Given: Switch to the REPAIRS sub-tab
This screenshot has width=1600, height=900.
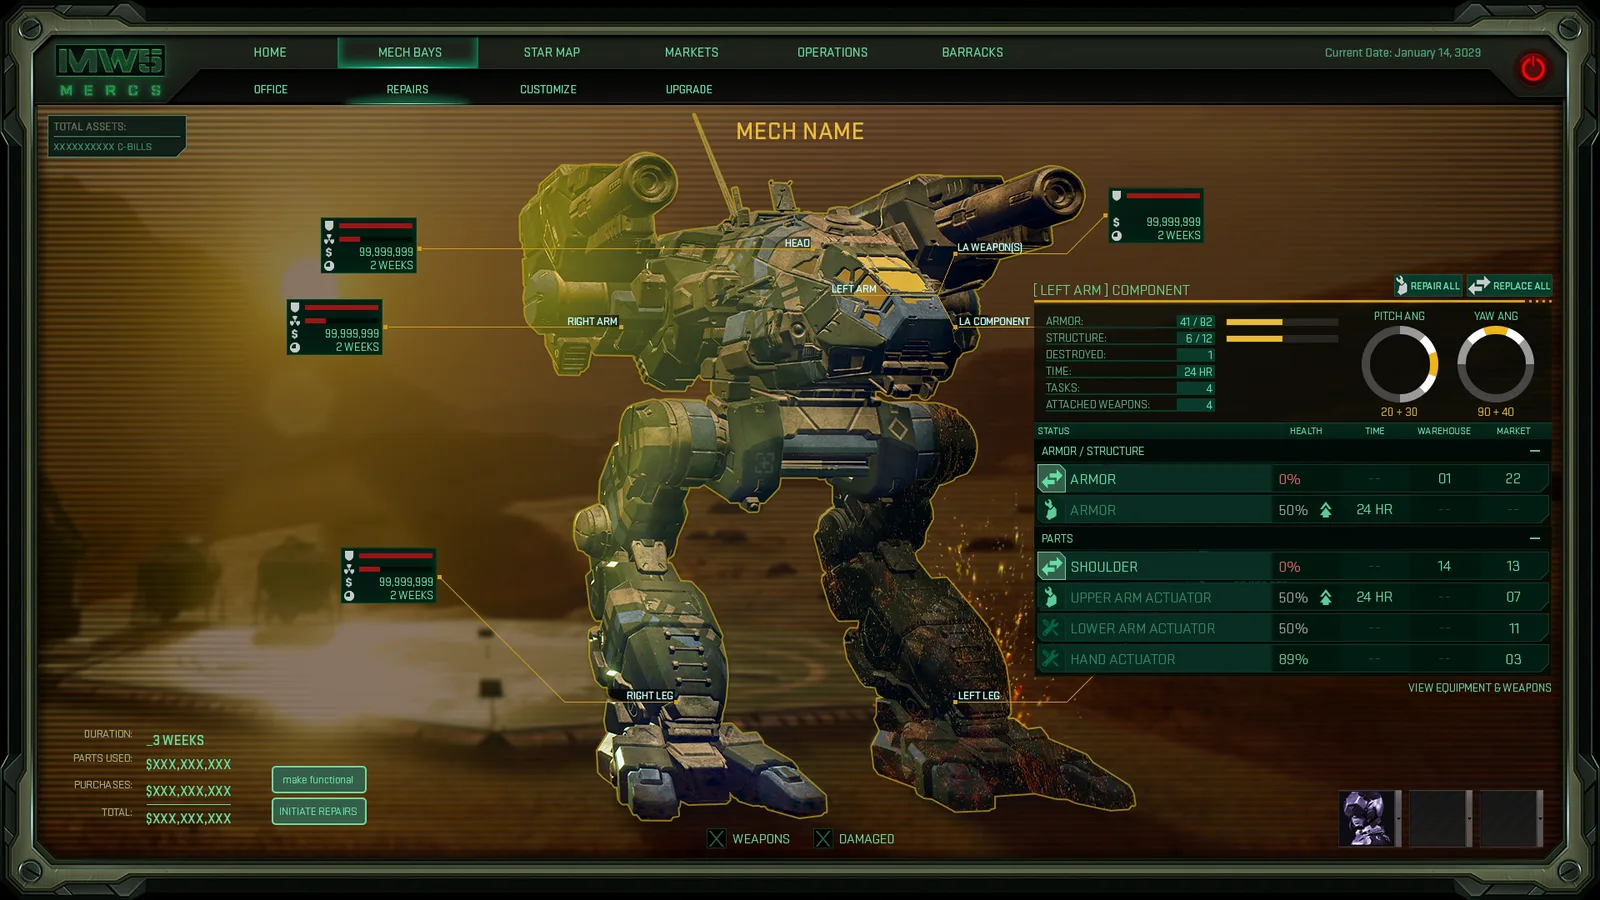Looking at the screenshot, I should (x=407, y=89).
